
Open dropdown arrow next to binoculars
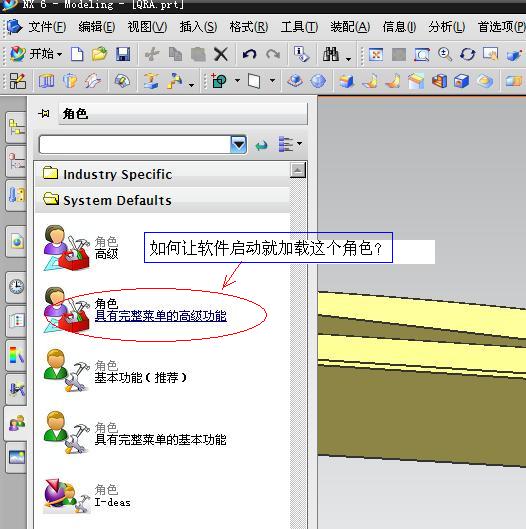pos(349,59)
